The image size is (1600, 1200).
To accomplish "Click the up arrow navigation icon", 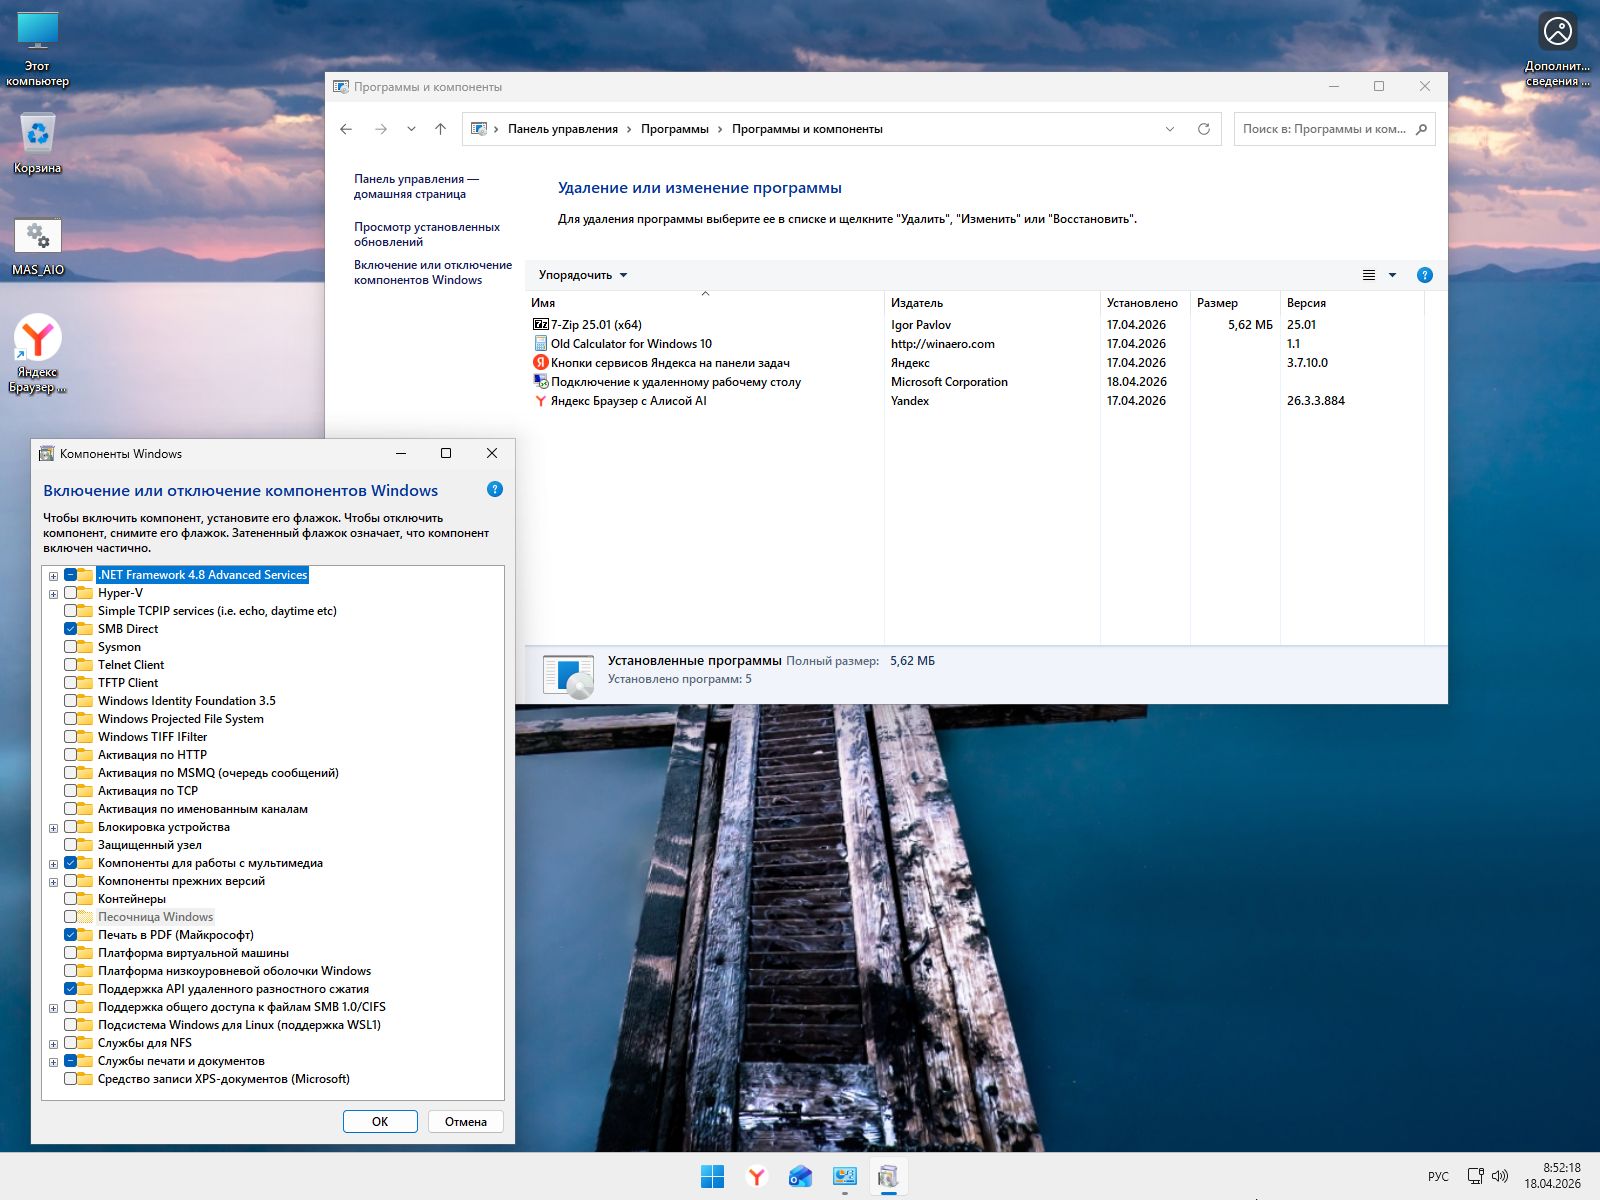I will coord(440,129).
